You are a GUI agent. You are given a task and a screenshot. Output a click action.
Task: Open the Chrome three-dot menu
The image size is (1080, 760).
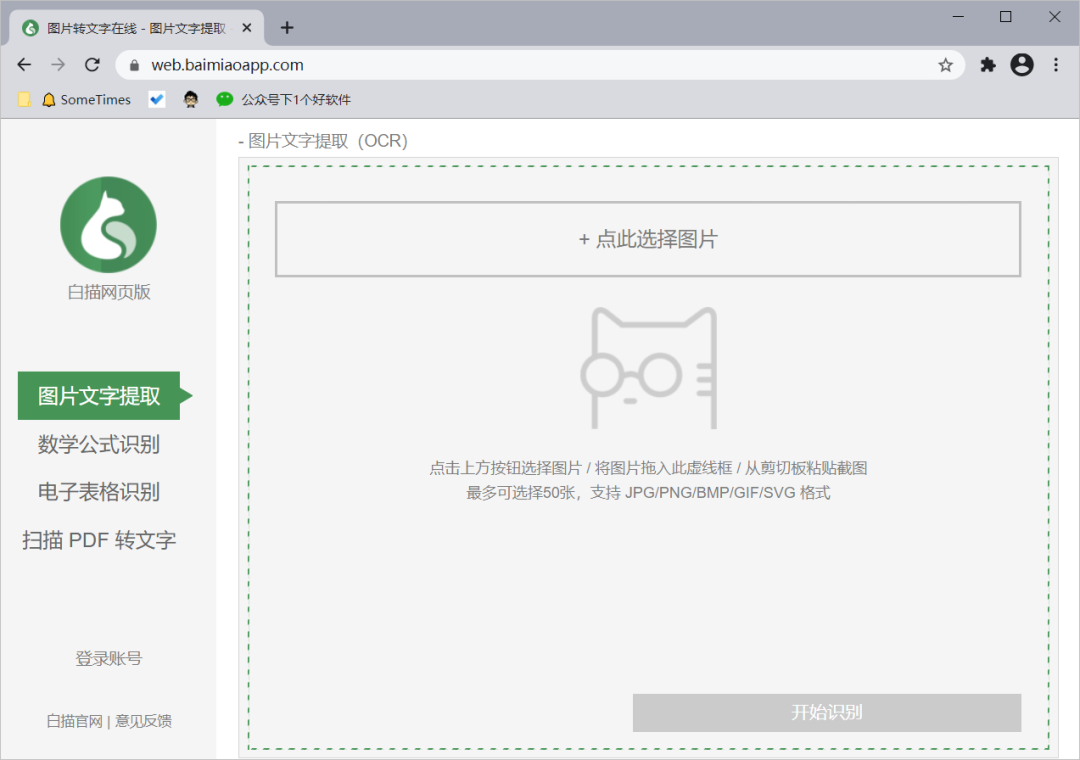1056,65
